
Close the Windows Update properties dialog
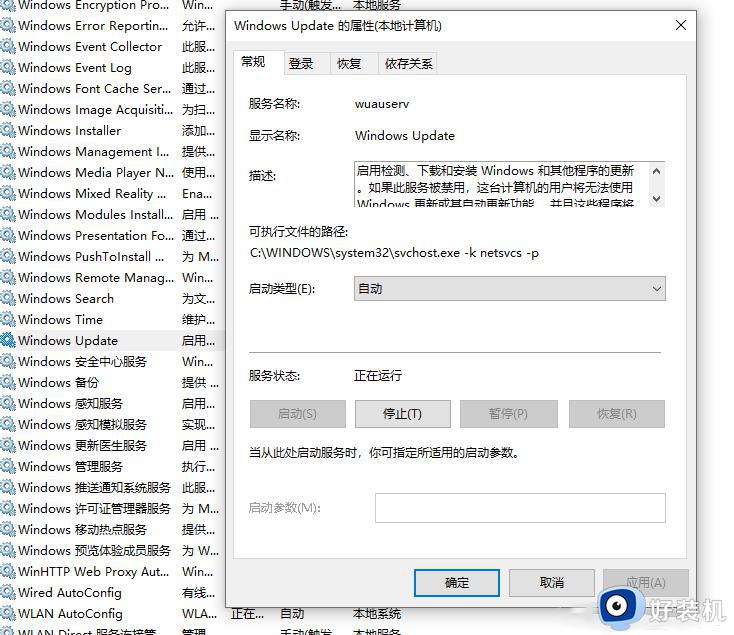(681, 25)
